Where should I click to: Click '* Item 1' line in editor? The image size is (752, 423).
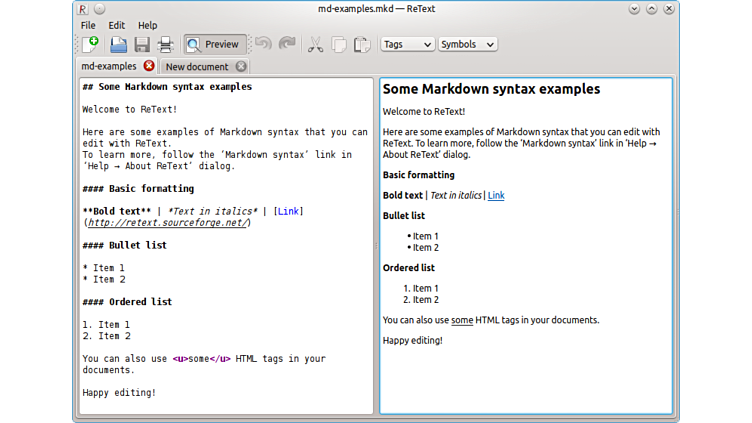point(104,268)
